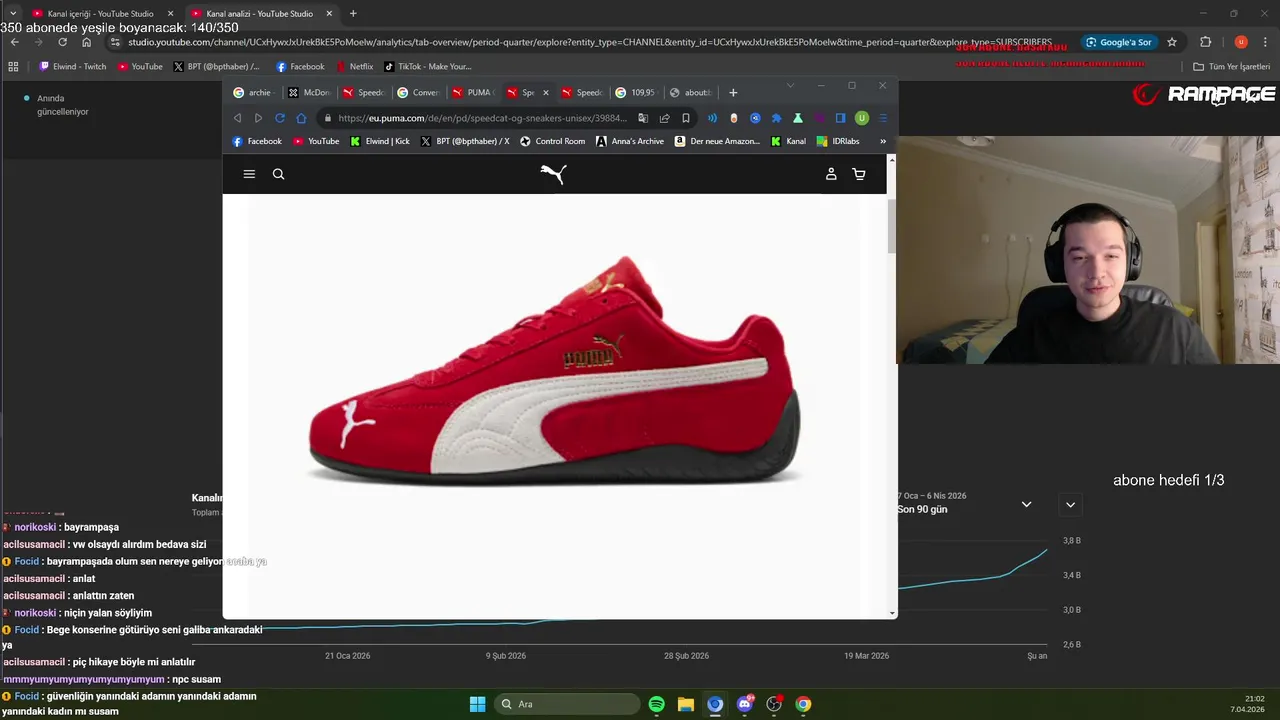Show more bookmarks in the front browser
Image resolution: width=1280 pixels, height=720 pixels.
click(883, 141)
